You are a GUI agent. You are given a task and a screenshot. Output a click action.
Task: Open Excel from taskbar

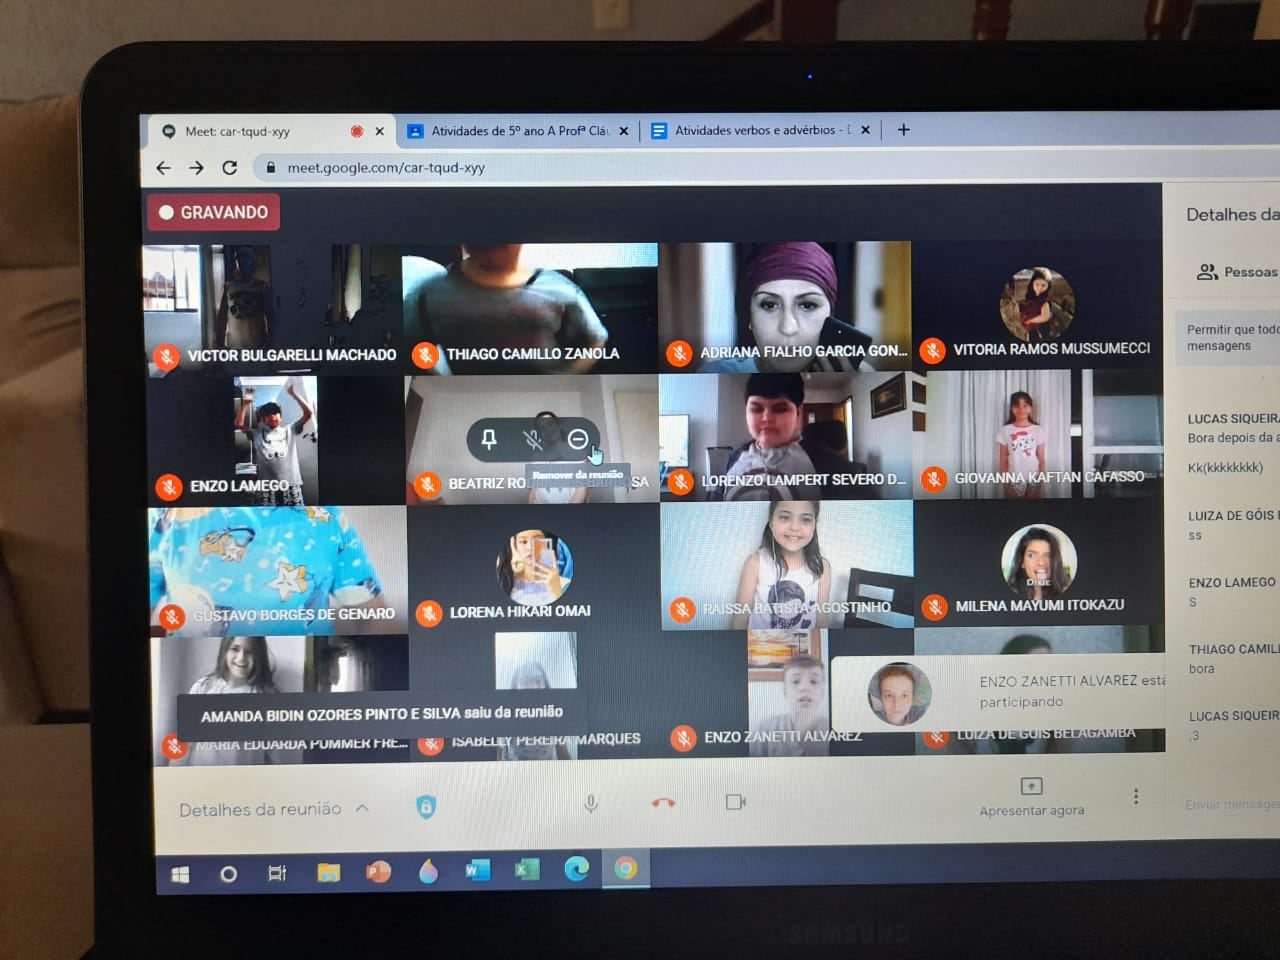click(x=527, y=870)
